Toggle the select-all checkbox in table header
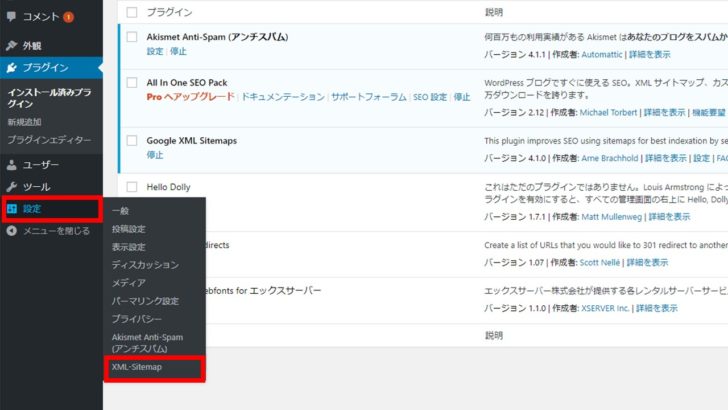Viewport: 728px width, 410px height. 132,12
